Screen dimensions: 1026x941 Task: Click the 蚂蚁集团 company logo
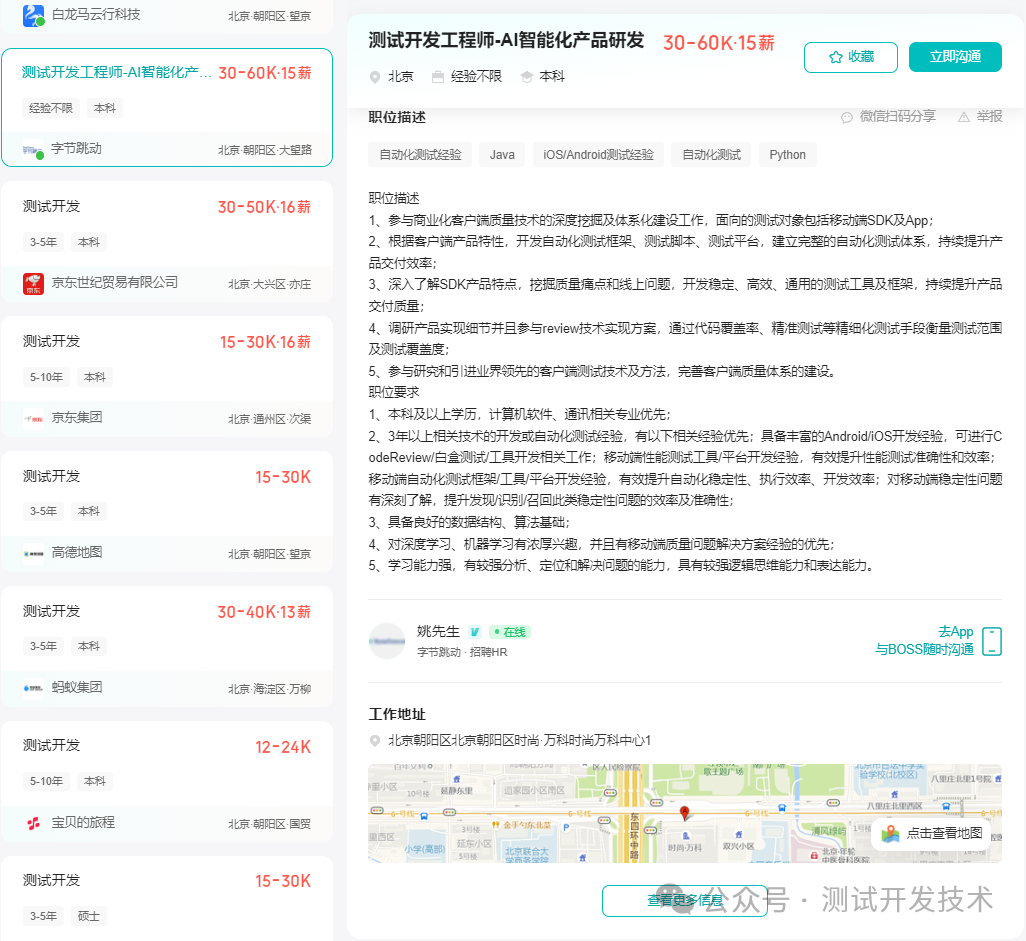tap(33, 688)
